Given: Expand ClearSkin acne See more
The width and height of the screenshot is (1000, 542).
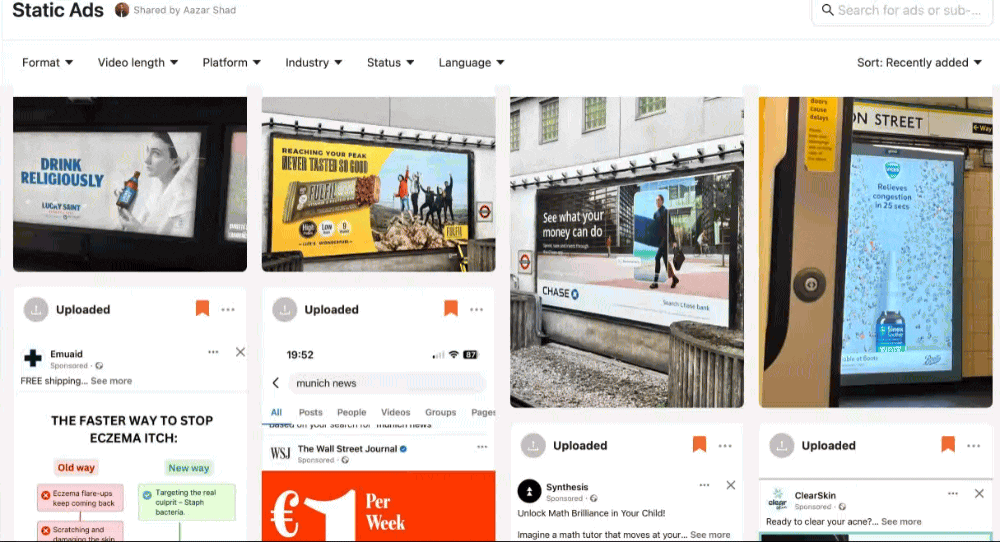Looking at the screenshot, I should click(x=901, y=522).
